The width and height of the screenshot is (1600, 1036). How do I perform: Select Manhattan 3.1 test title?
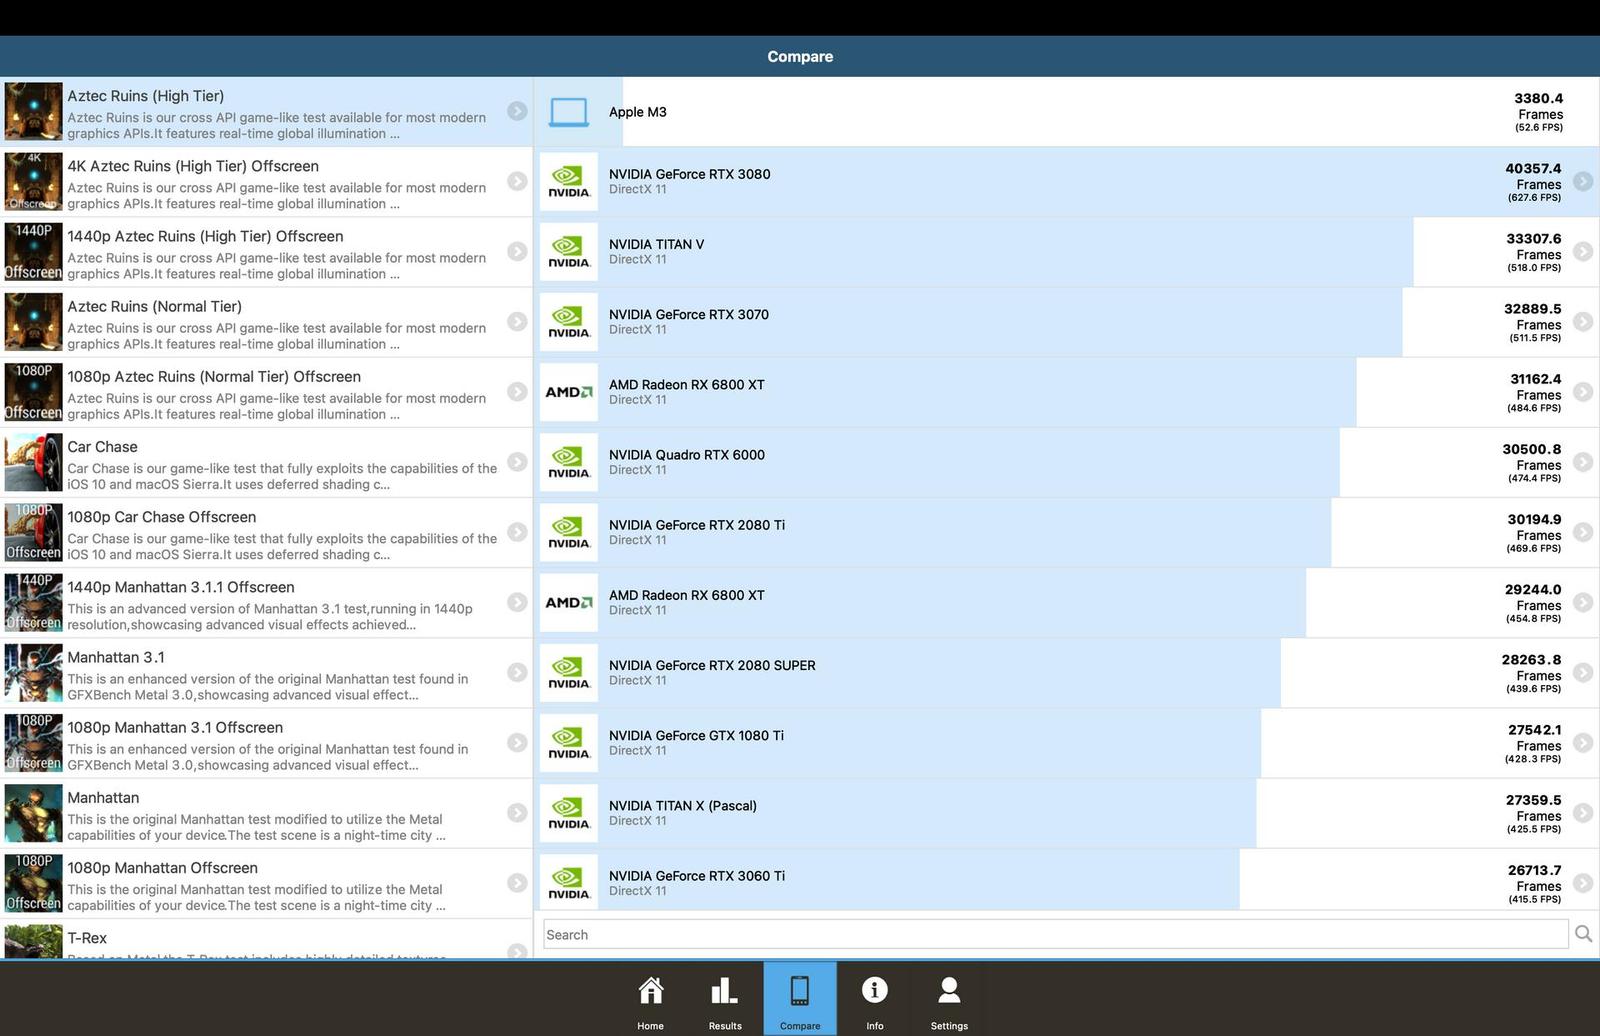[116, 657]
